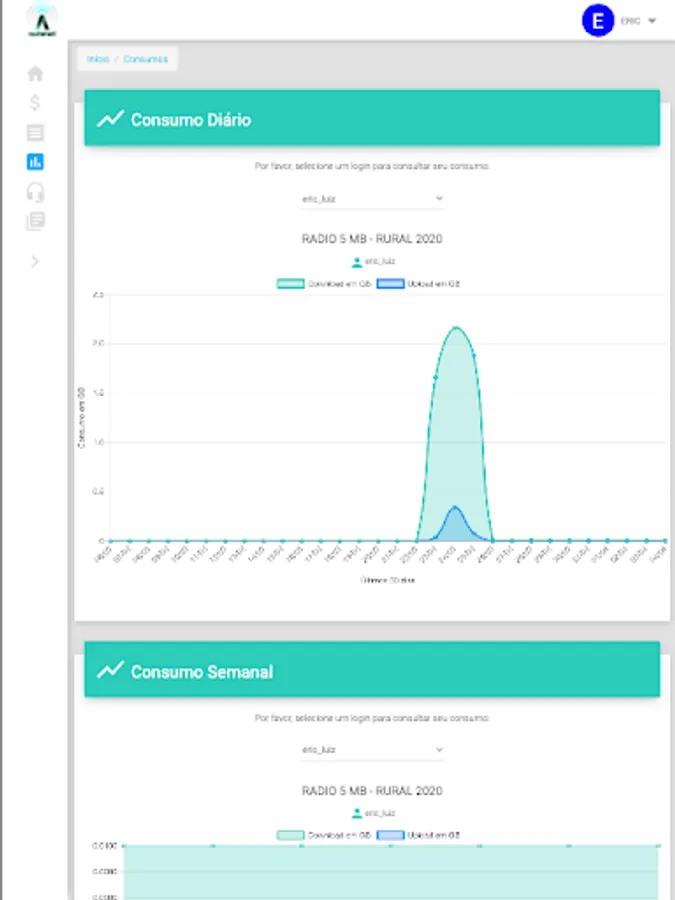Open the eric_luiz login dropdown under Consumo Diário
Screen dimensions: 675x900
coord(372,199)
